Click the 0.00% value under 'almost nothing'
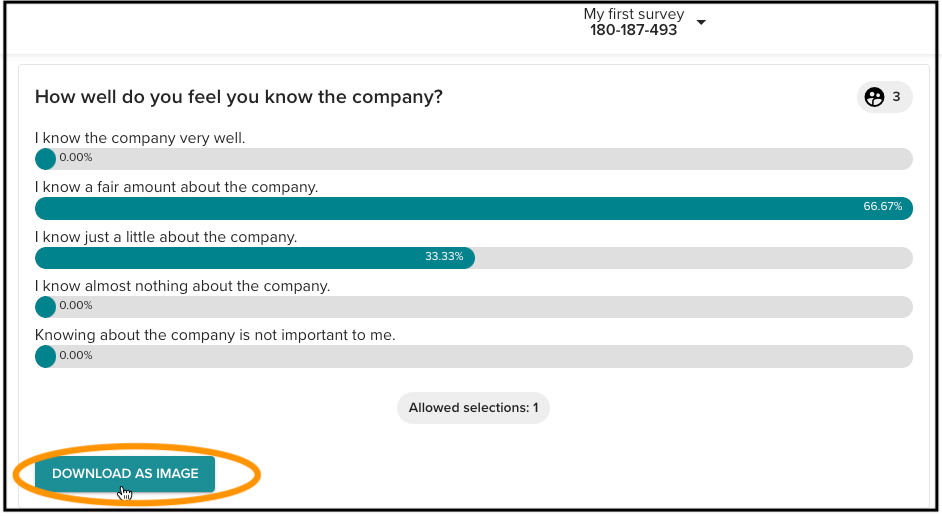This screenshot has height=516, width=942. (76, 305)
